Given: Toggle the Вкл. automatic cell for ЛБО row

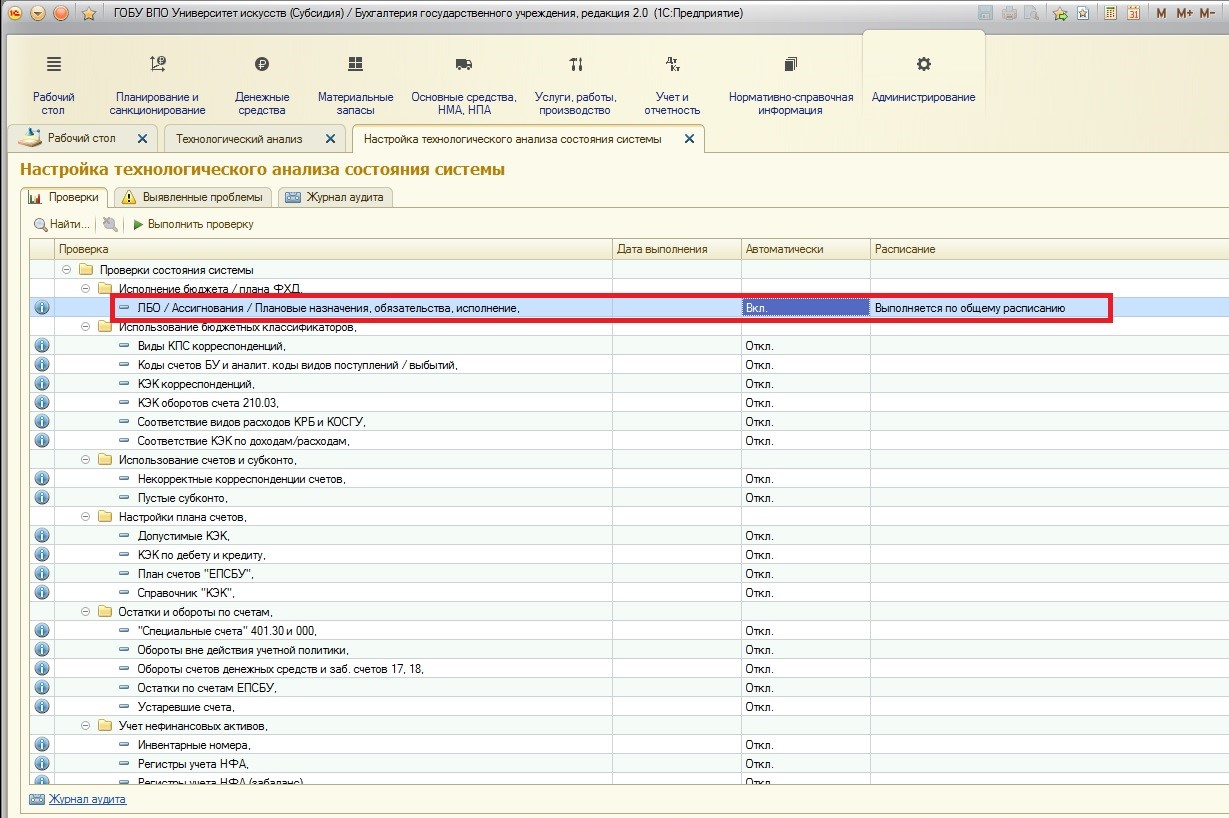Looking at the screenshot, I should [804, 308].
